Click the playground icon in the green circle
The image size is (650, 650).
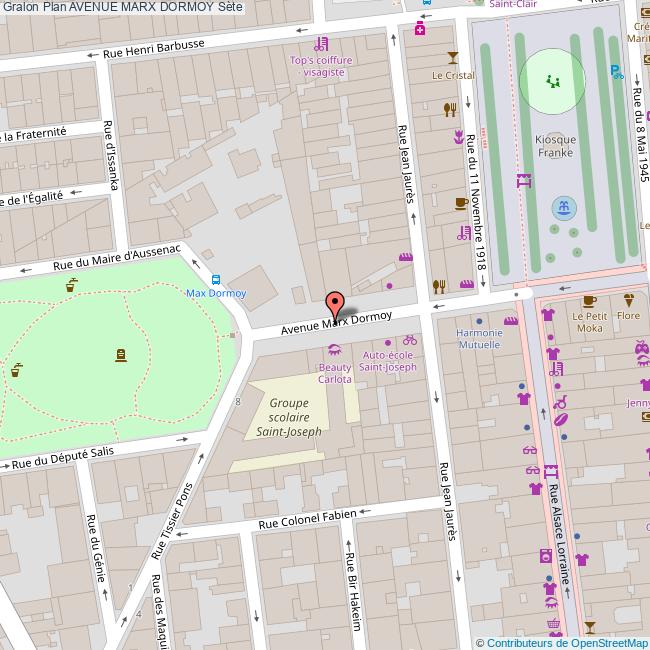(551, 80)
